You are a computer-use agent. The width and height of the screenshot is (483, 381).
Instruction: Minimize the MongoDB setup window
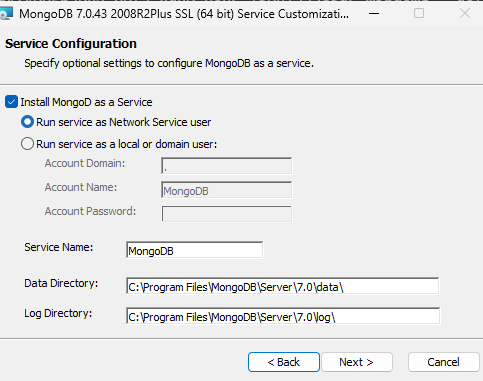tap(374, 14)
